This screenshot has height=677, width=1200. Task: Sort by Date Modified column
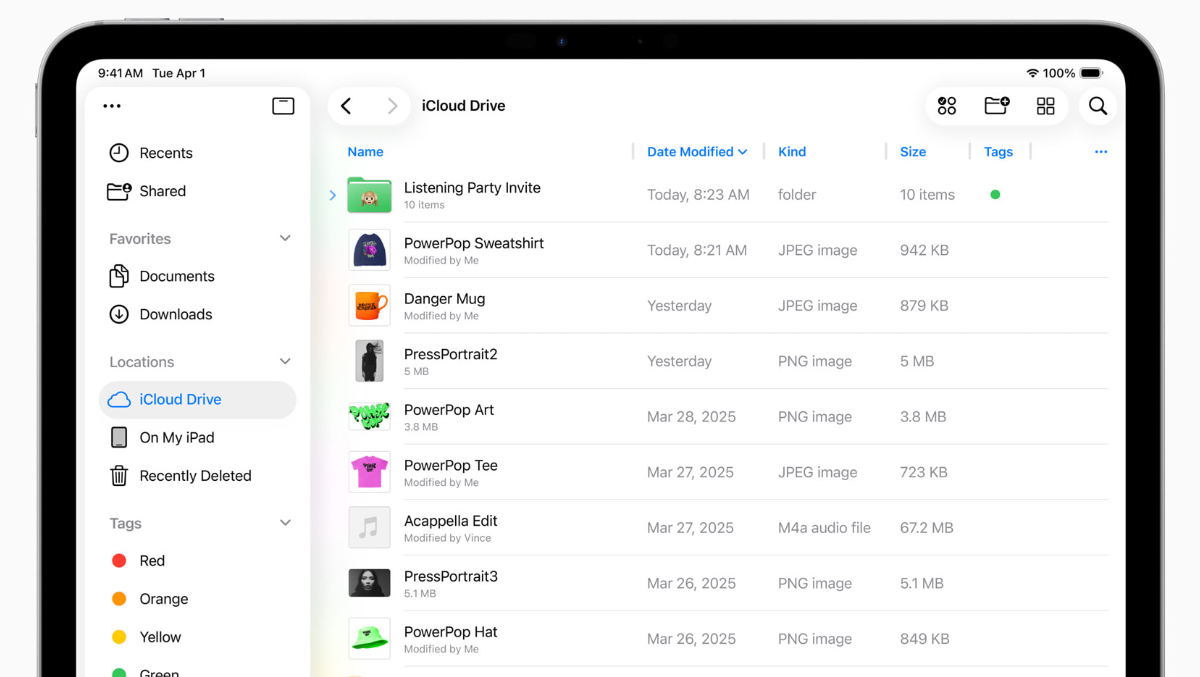696,152
